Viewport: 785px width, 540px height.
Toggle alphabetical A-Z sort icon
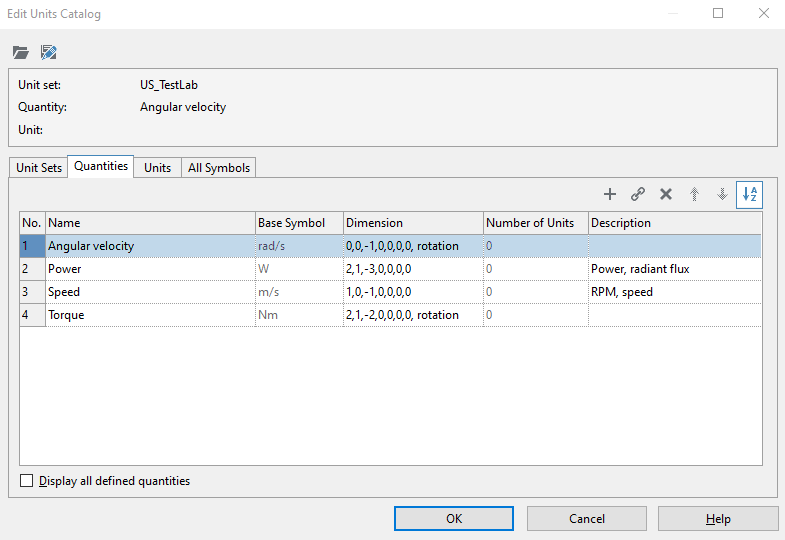749,195
